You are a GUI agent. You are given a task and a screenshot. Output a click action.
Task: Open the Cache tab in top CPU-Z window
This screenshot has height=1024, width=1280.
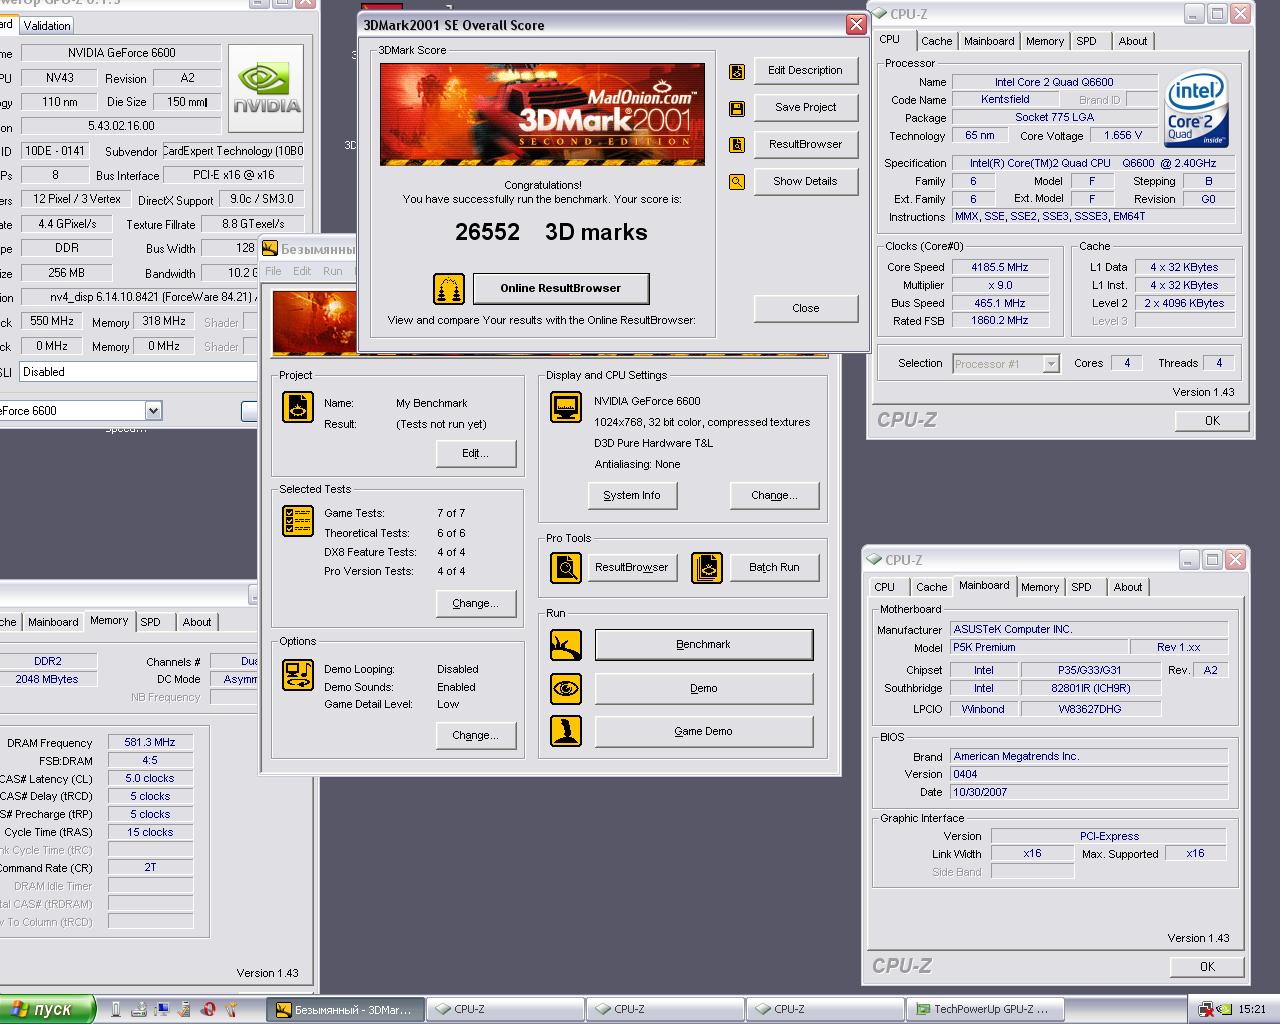coord(936,41)
